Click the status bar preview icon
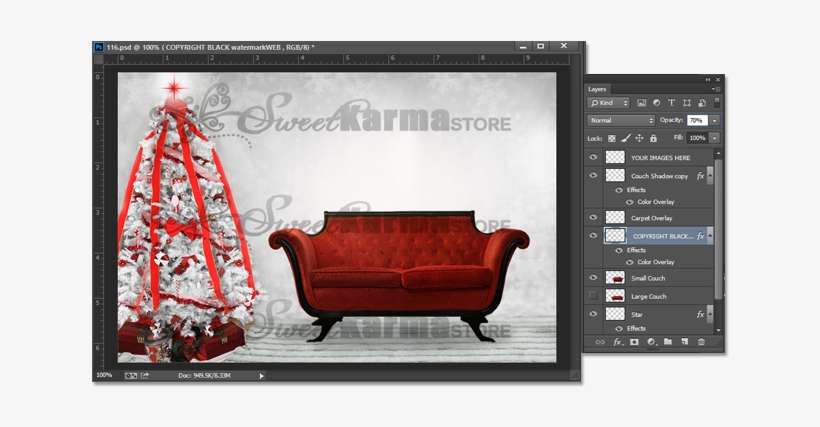820x427 pixels. tap(130, 375)
